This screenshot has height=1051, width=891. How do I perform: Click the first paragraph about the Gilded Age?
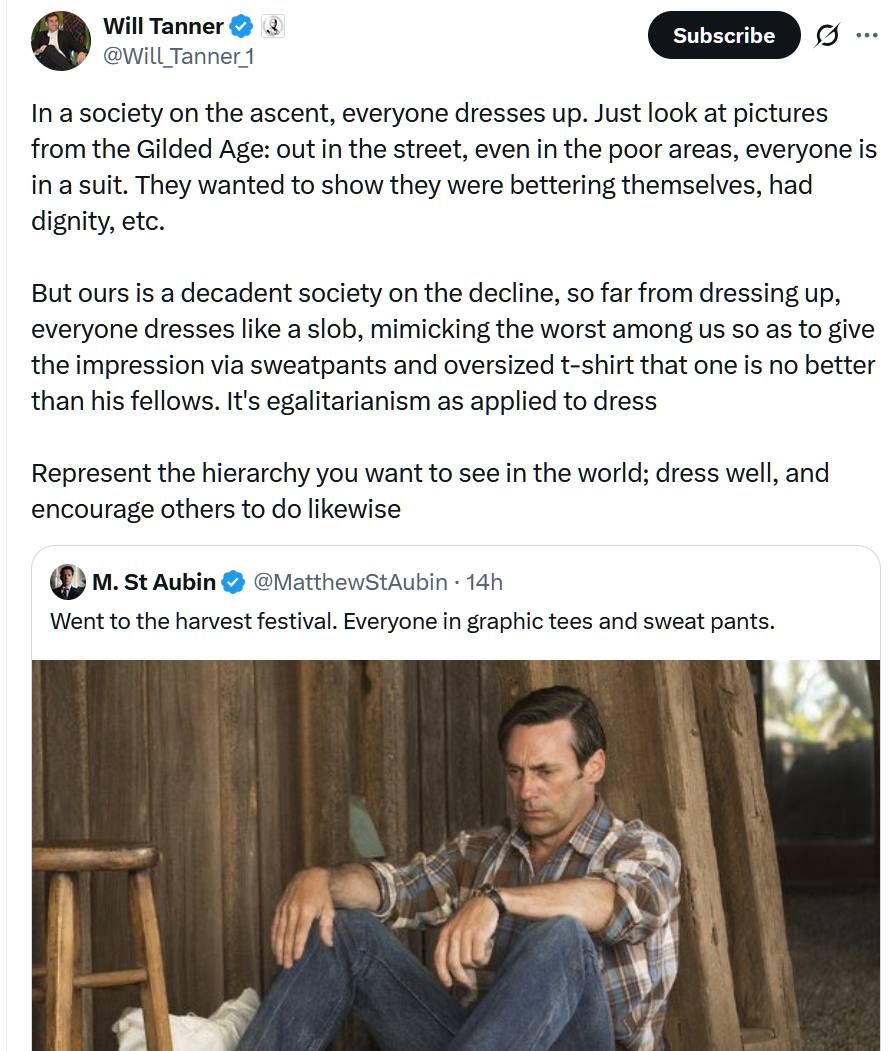[x=453, y=167]
